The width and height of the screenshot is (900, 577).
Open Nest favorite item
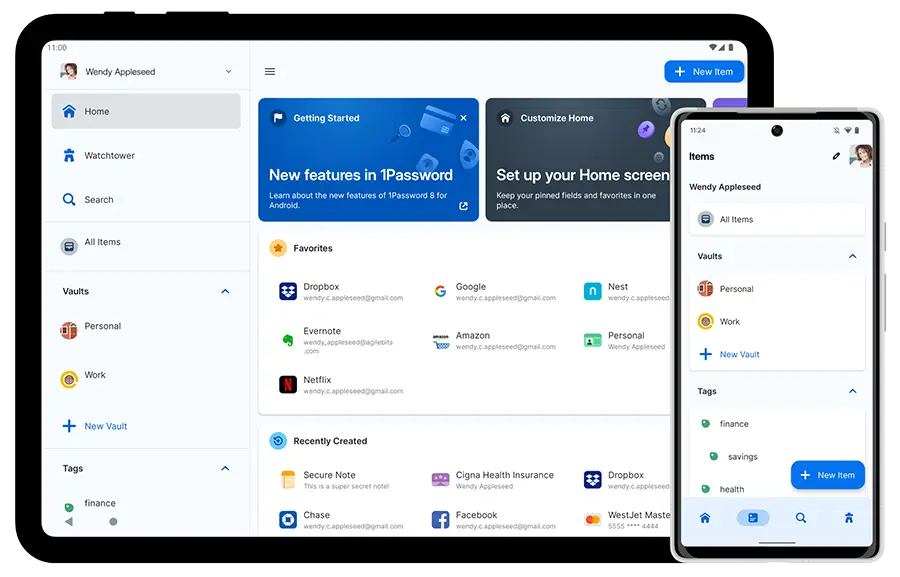click(x=627, y=292)
